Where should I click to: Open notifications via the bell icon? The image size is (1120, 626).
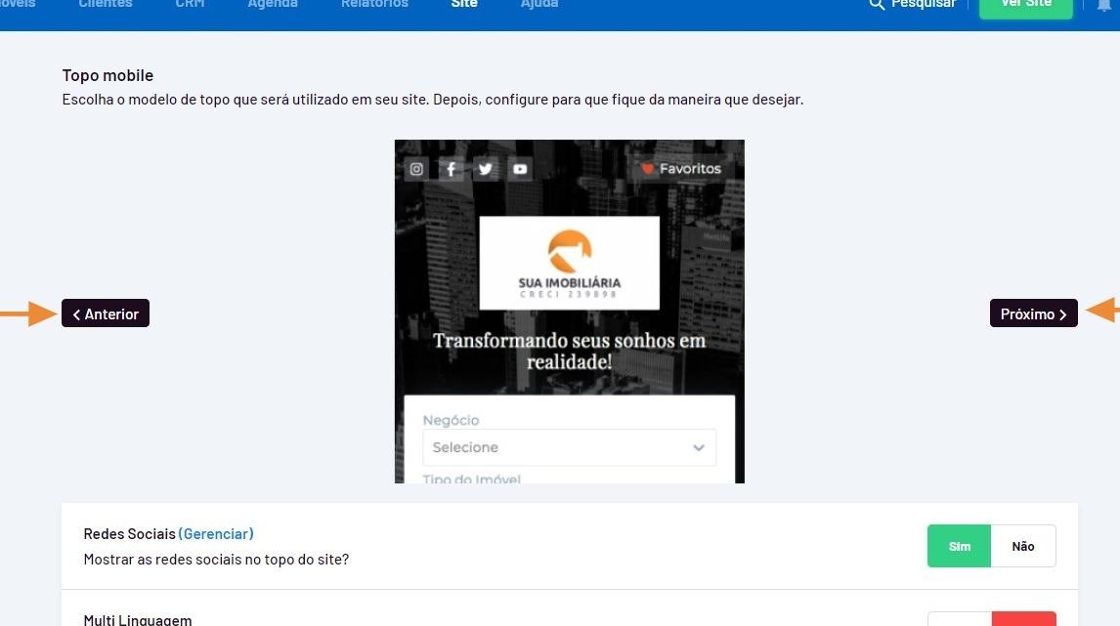pyautogui.click(x=1104, y=6)
